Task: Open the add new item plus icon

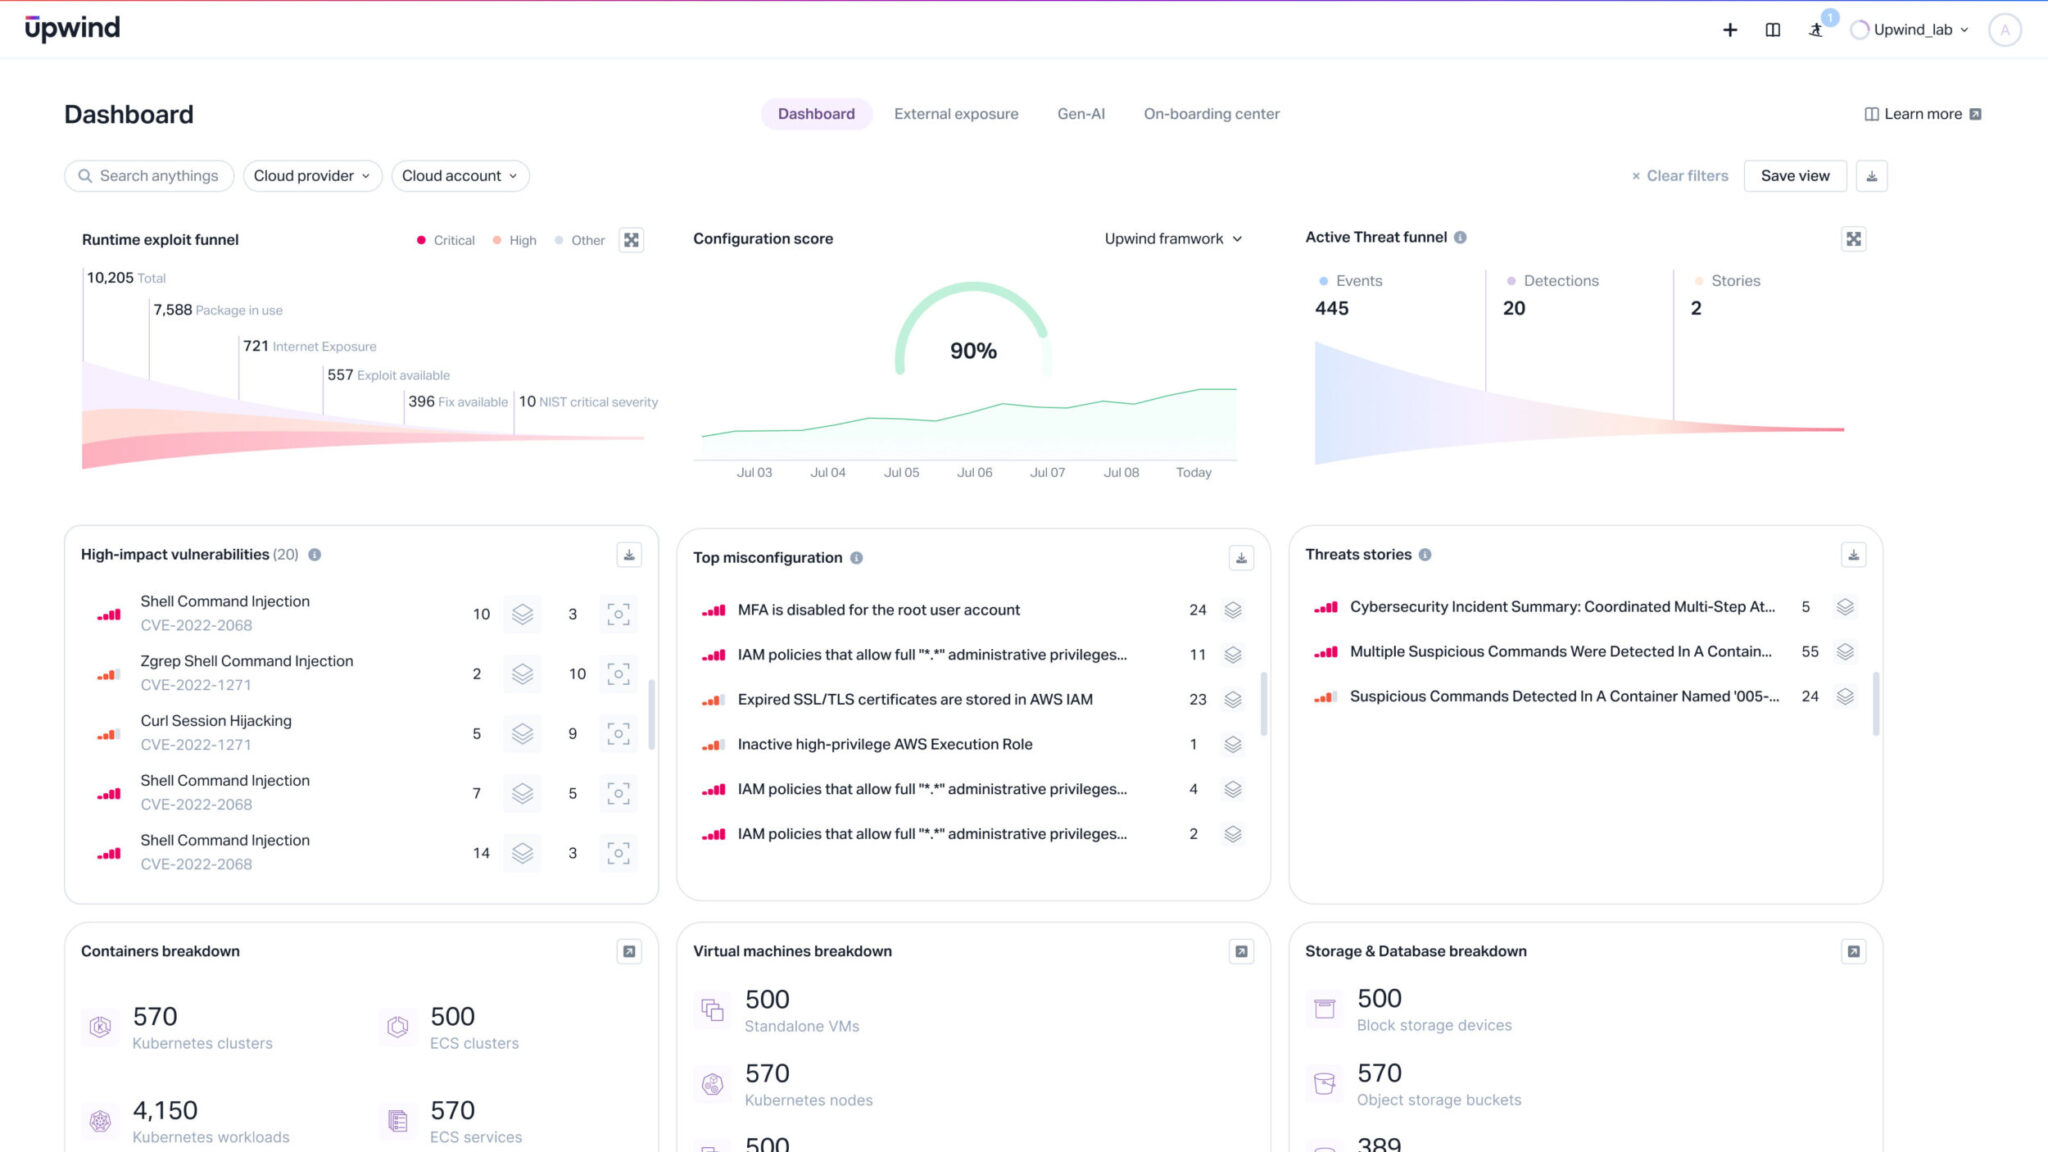Action: (x=1729, y=30)
